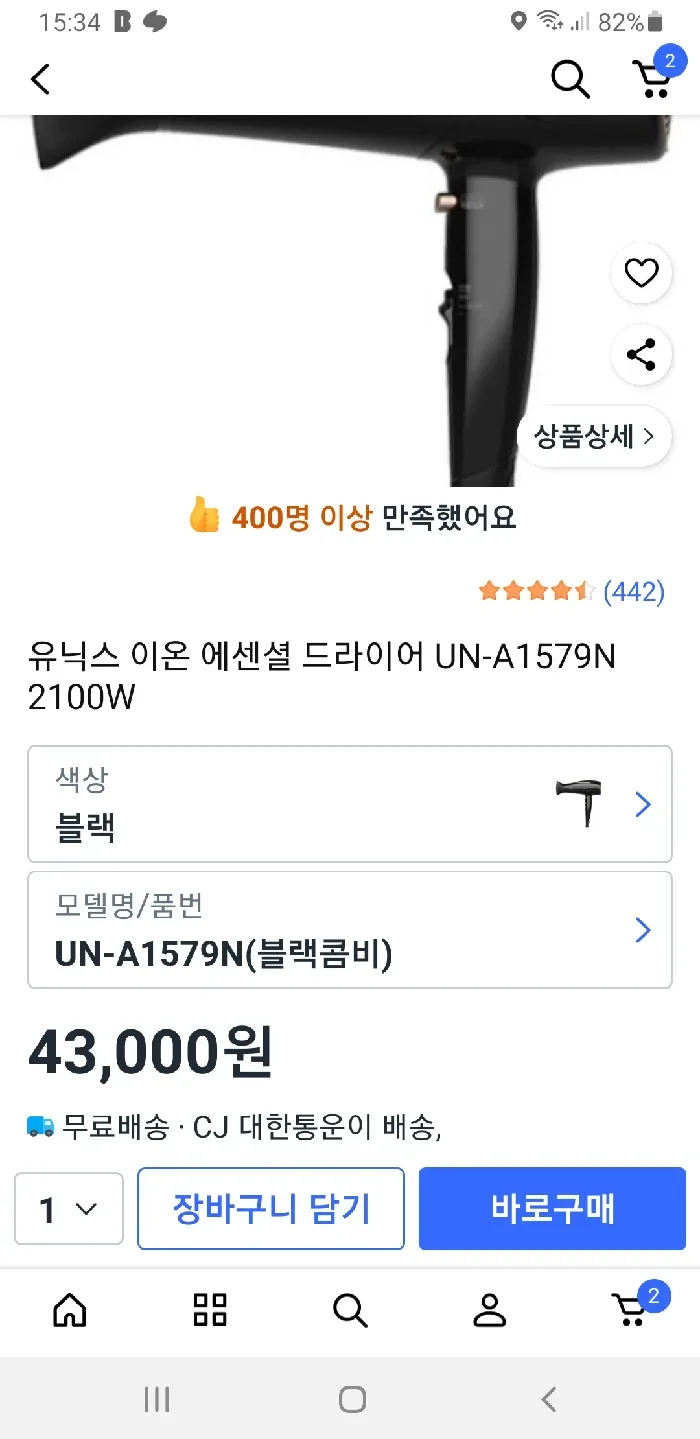Open the 442 reviews star rating

coord(571,591)
